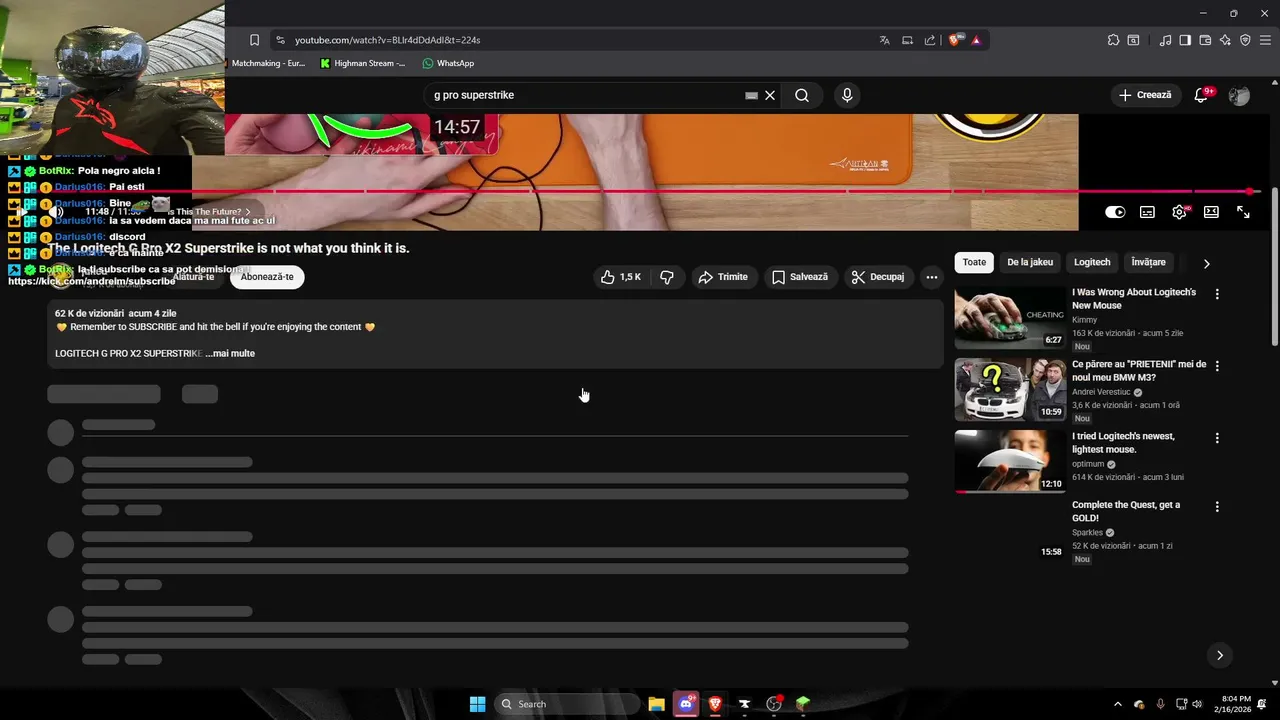
Task: Click the browser address bar URL
Action: click(x=388, y=40)
